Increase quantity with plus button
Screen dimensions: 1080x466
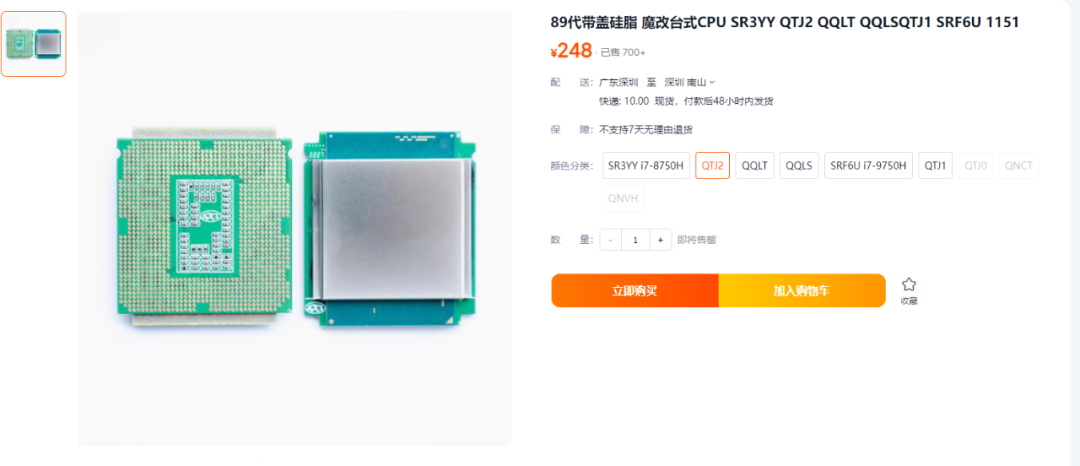point(660,240)
